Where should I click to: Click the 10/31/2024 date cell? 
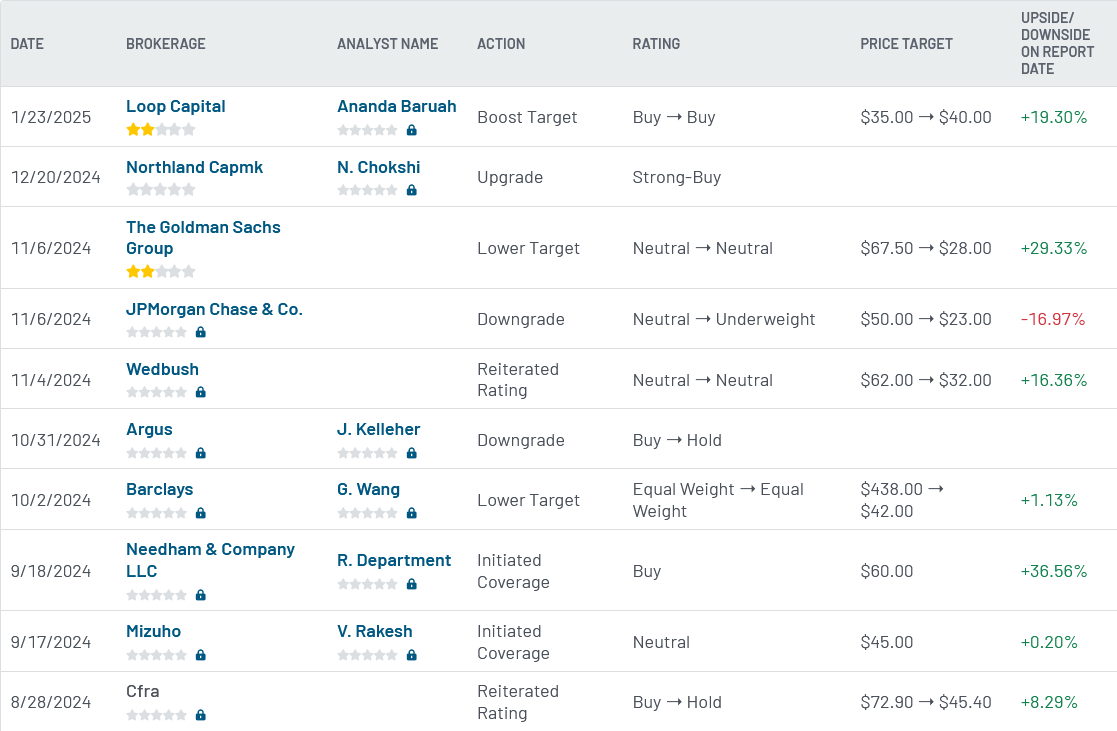click(x=56, y=440)
